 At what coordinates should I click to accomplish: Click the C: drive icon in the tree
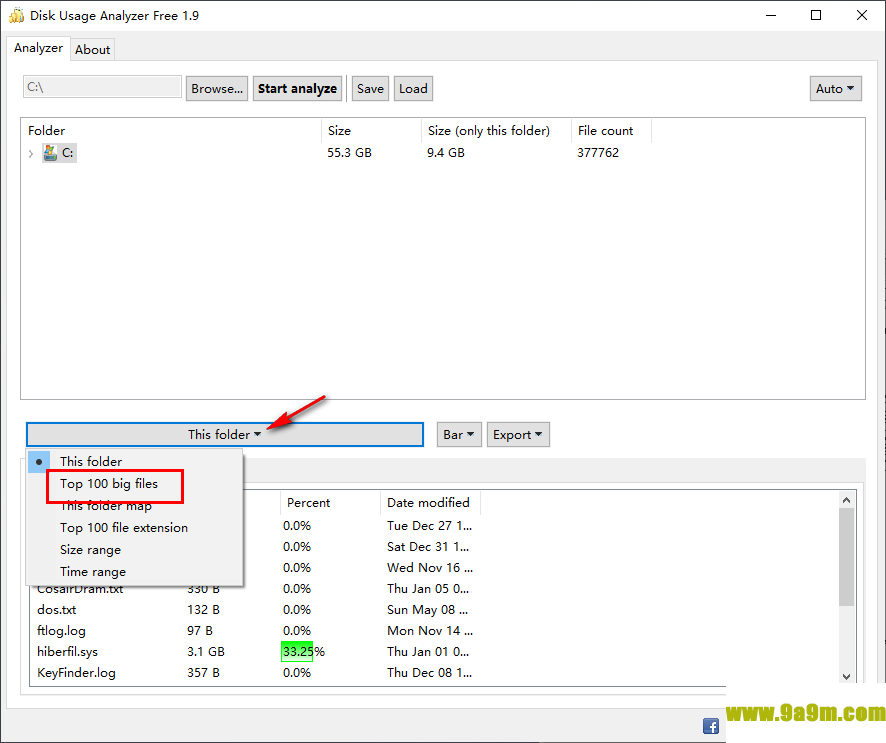tap(50, 153)
